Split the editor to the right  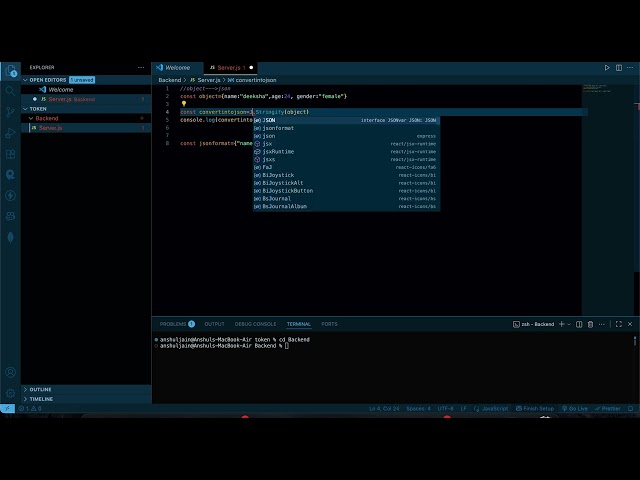coord(619,68)
